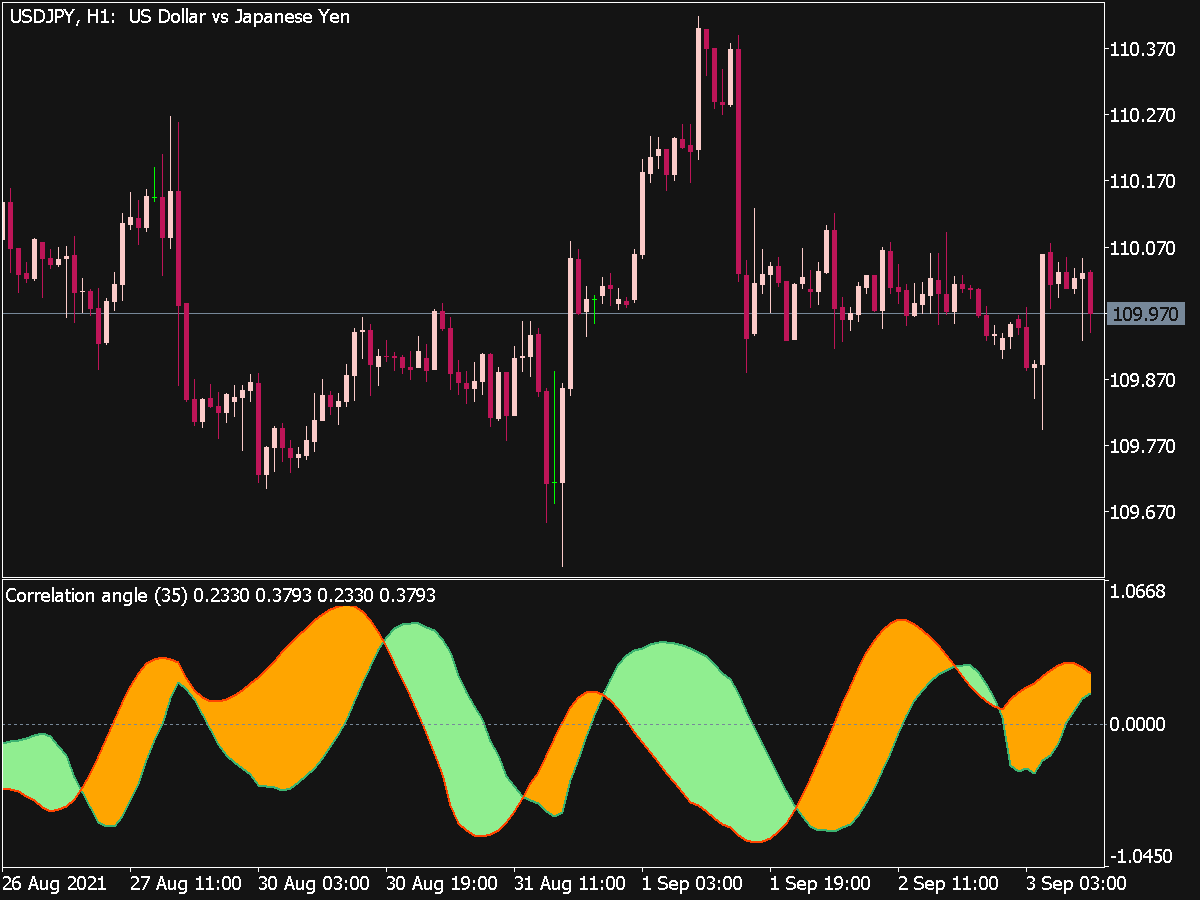Click the 110.370 price axis label
This screenshot has height=900, width=1200.
[1141, 49]
